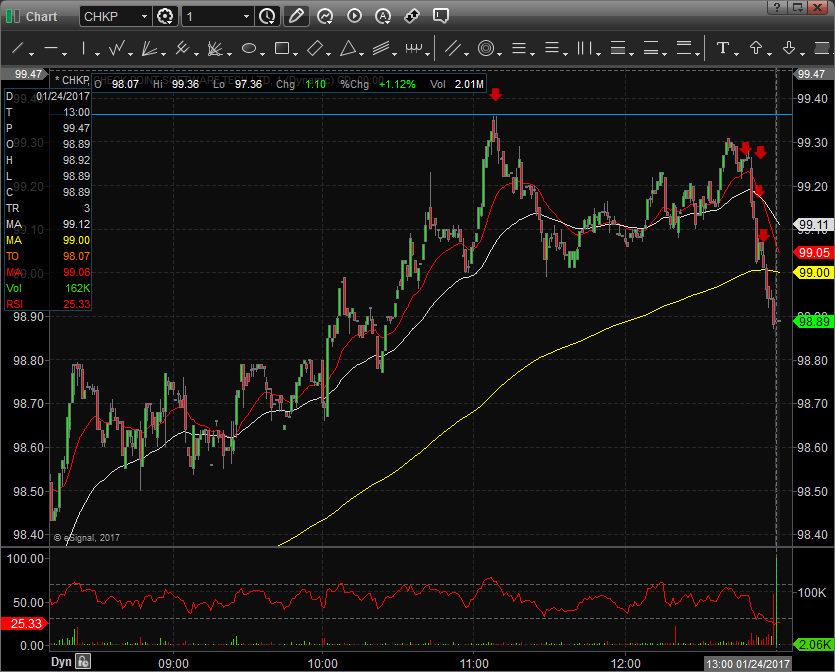Click the 11:00 time axis label
This screenshot has height=672, width=835.
[474, 663]
